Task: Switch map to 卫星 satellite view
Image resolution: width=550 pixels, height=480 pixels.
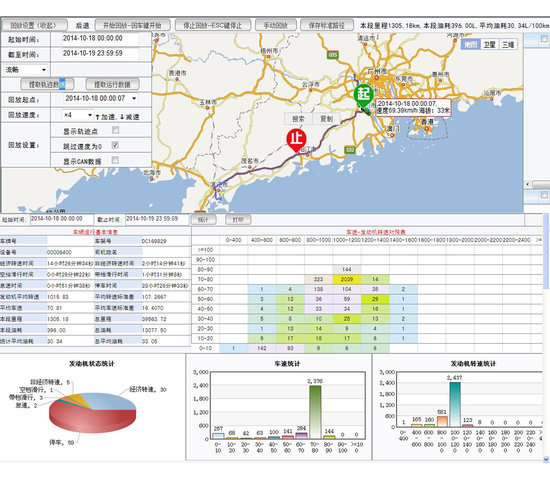Action: point(490,44)
